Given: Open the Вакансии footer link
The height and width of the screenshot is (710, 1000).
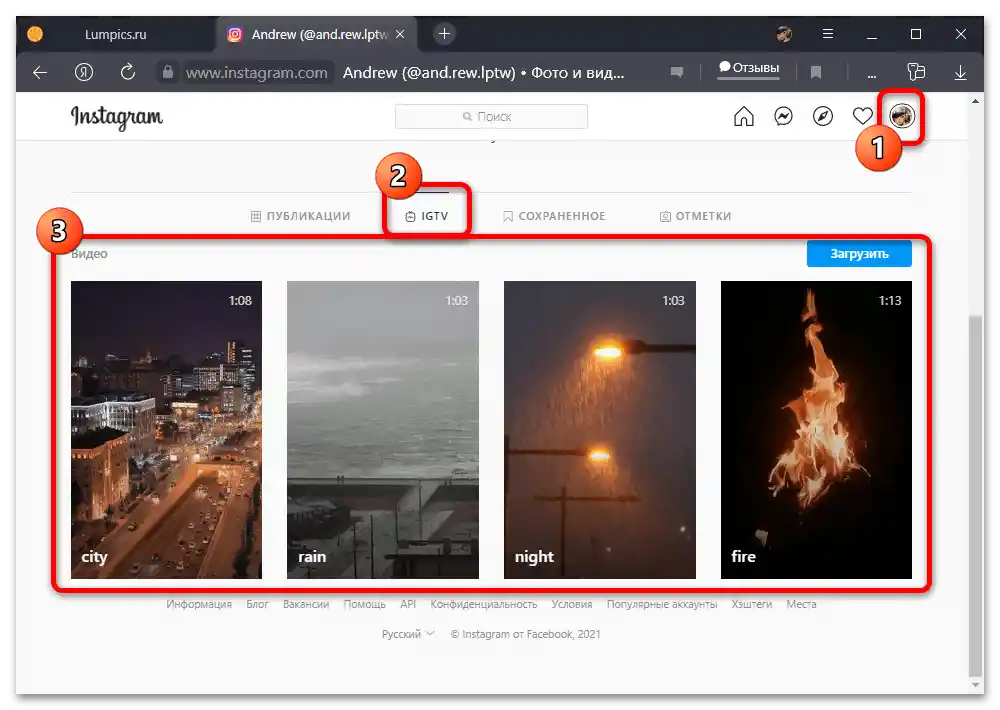Looking at the screenshot, I should pyautogui.click(x=306, y=604).
